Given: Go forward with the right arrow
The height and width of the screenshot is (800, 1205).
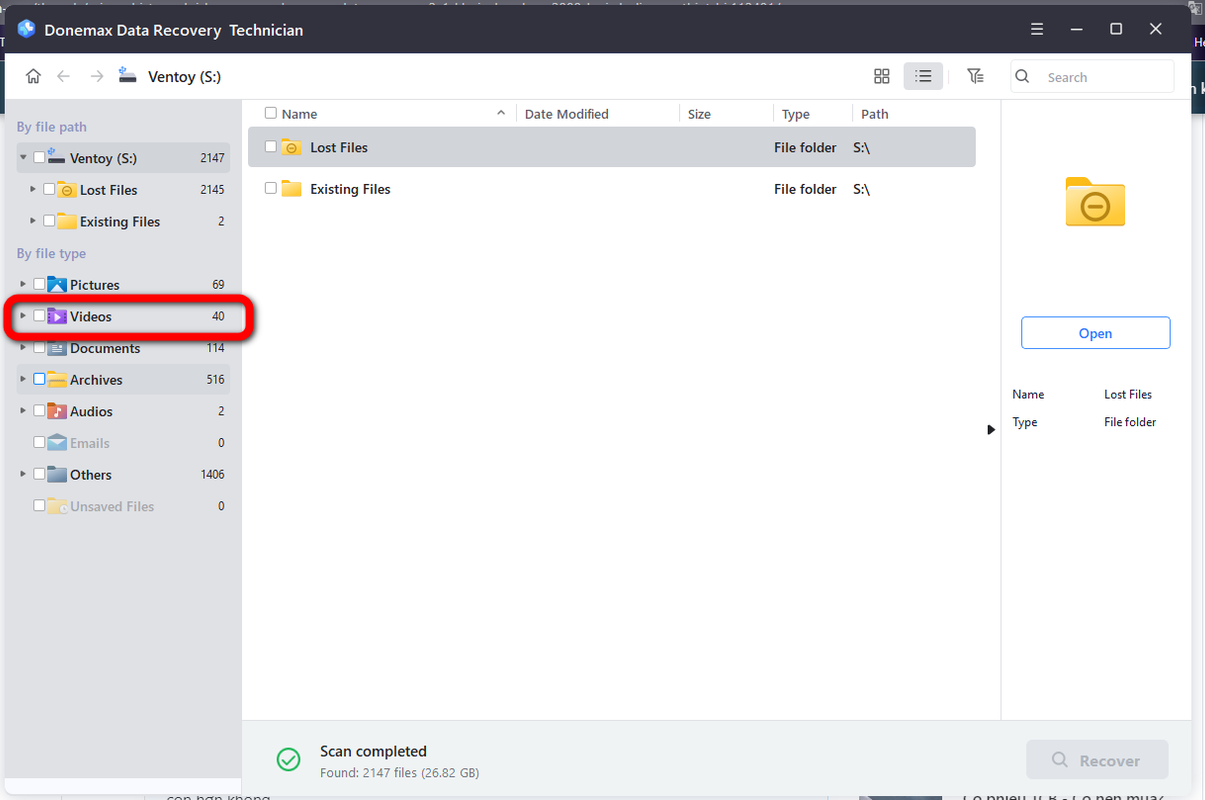Looking at the screenshot, I should 96,76.
